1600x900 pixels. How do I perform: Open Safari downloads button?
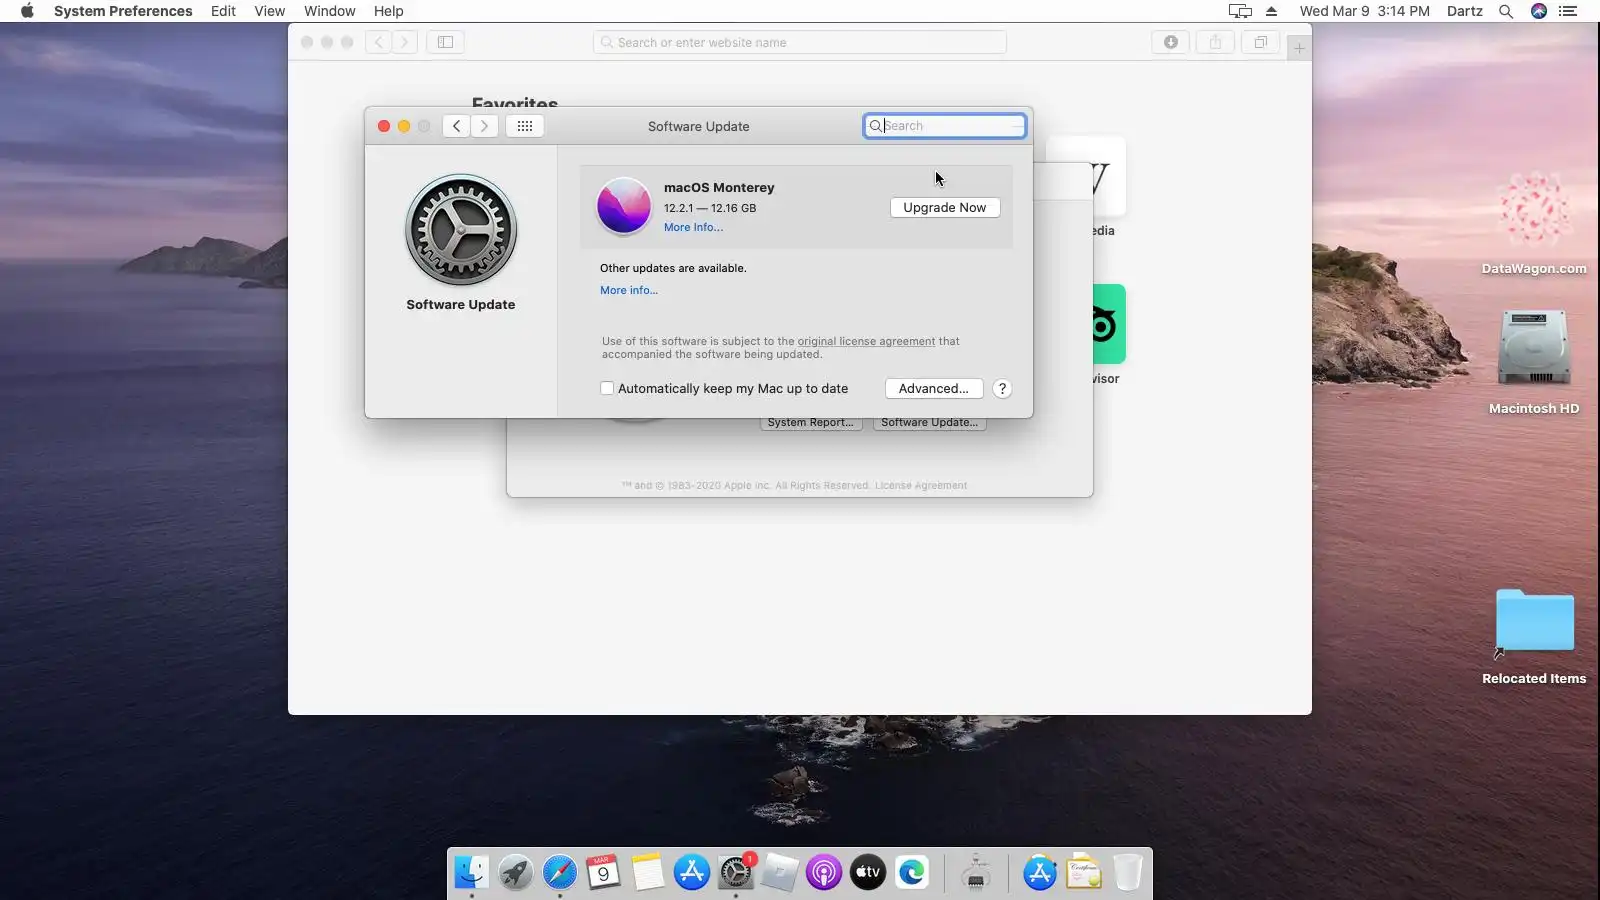click(x=1171, y=42)
